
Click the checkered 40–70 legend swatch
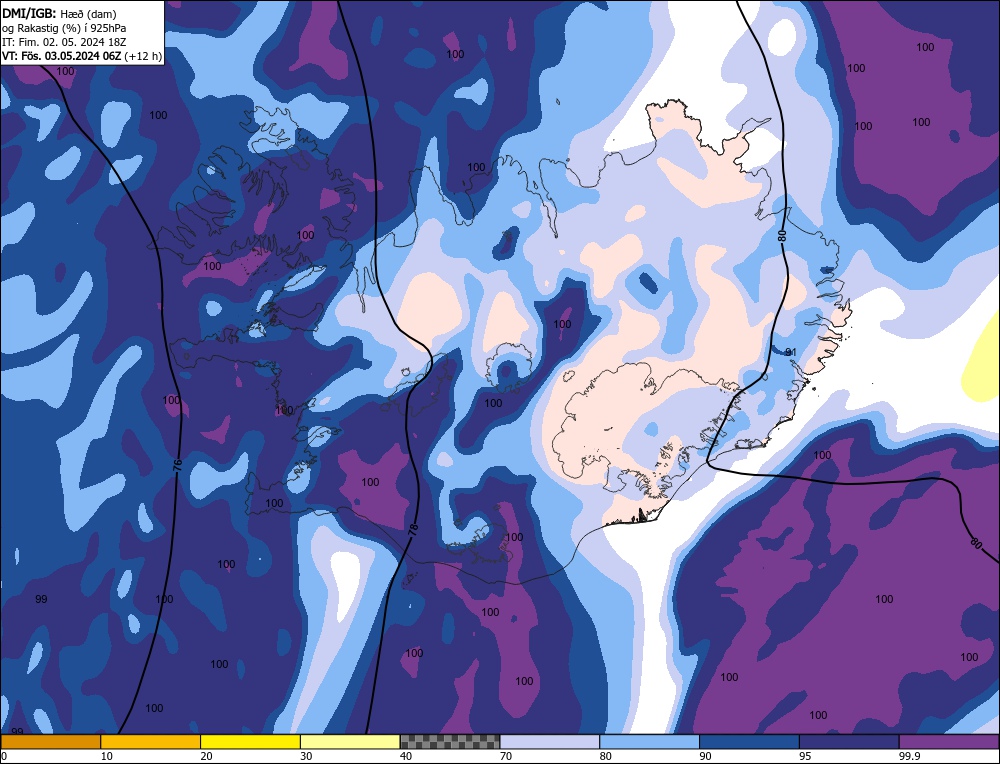(450, 742)
